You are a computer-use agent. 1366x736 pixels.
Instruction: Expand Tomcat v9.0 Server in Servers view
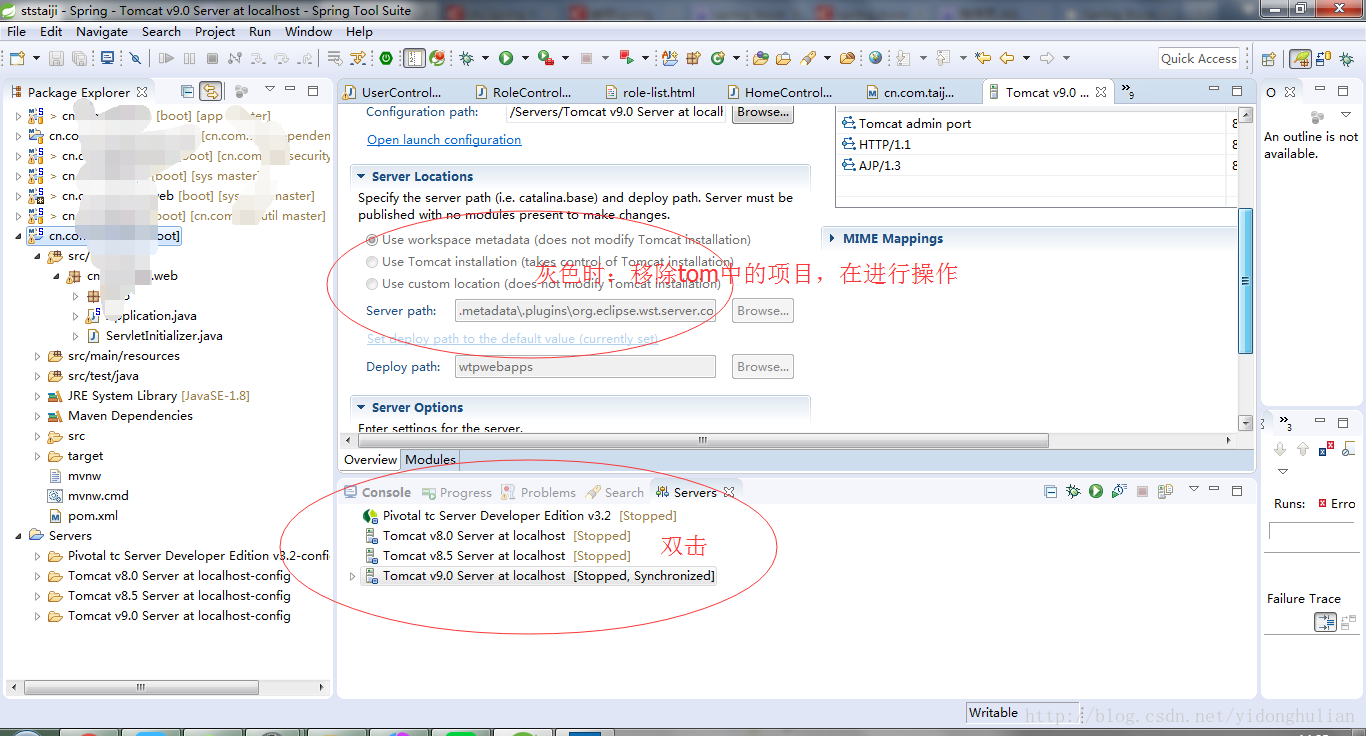click(352, 576)
